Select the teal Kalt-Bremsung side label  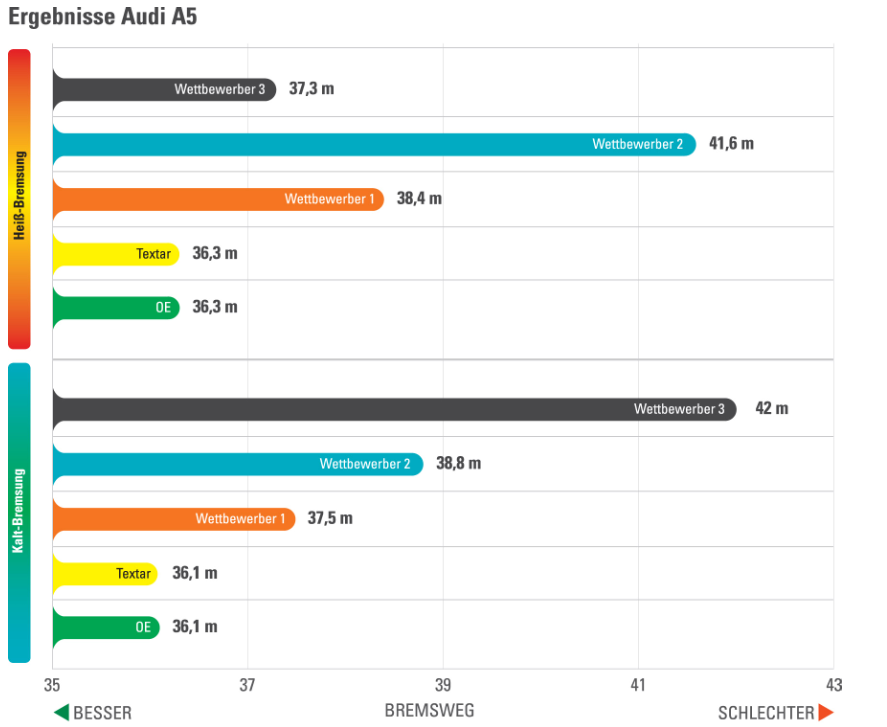[19, 512]
